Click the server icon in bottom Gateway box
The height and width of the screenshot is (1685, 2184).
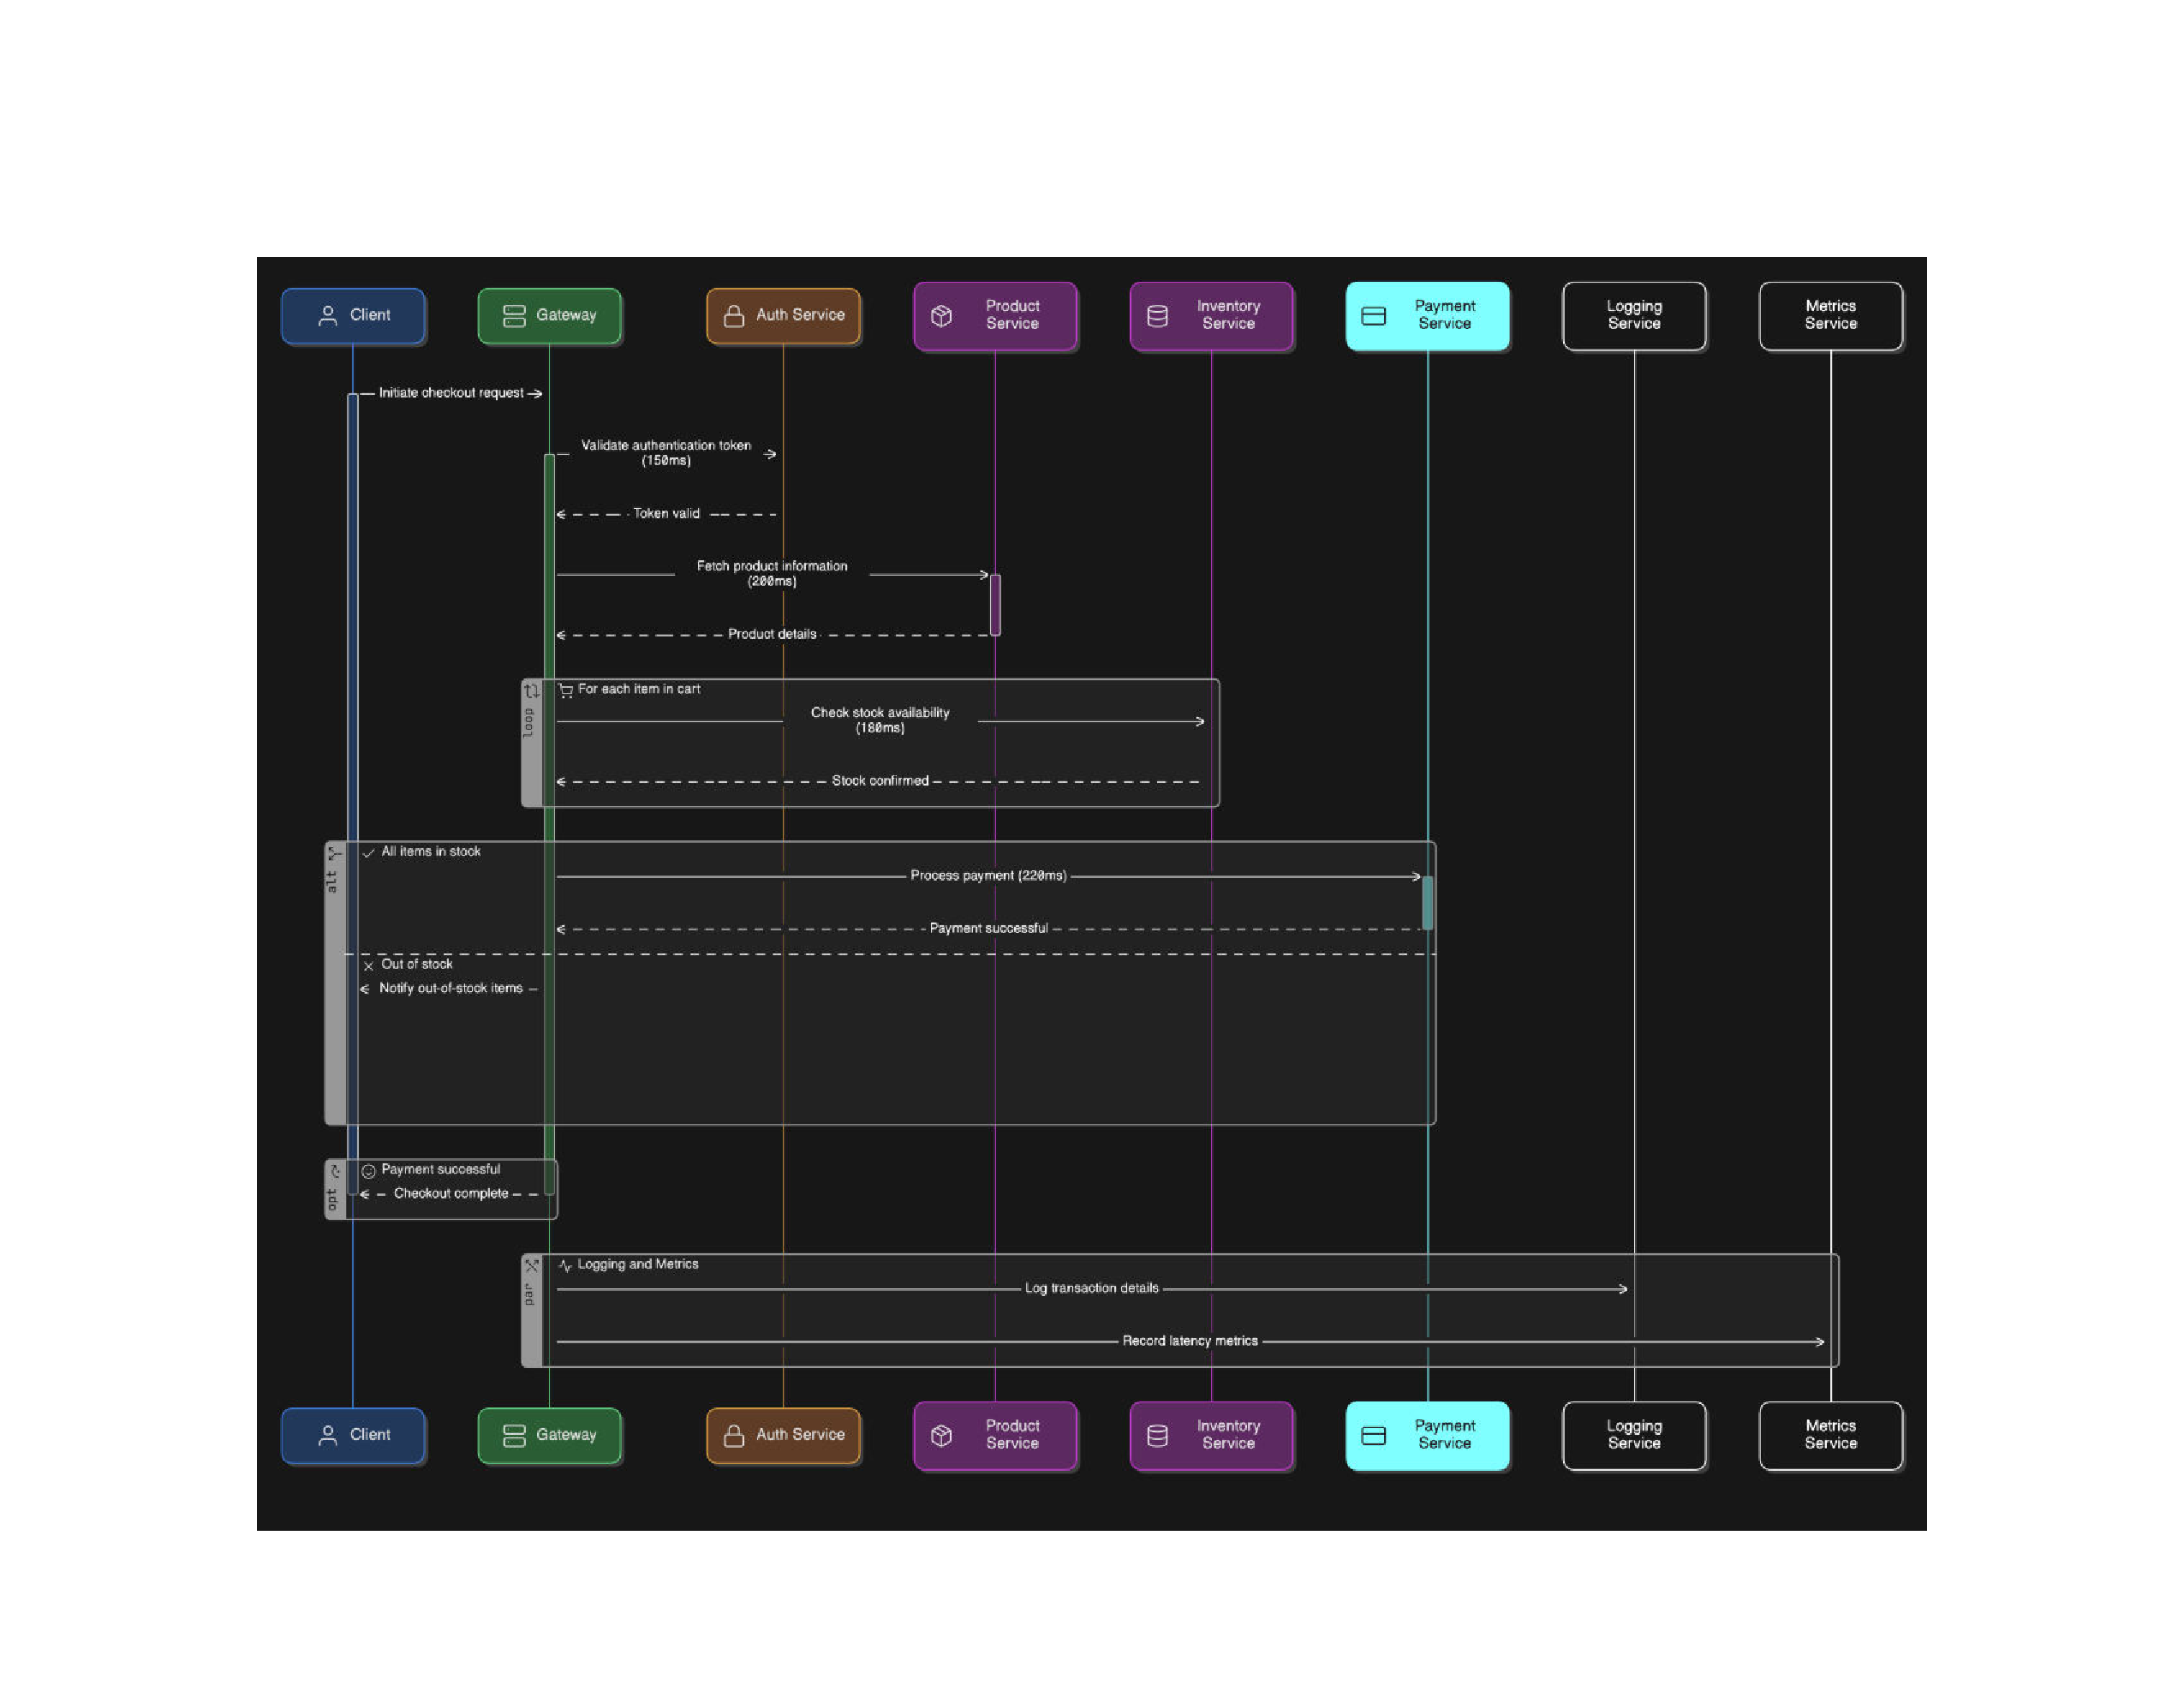(x=514, y=1435)
